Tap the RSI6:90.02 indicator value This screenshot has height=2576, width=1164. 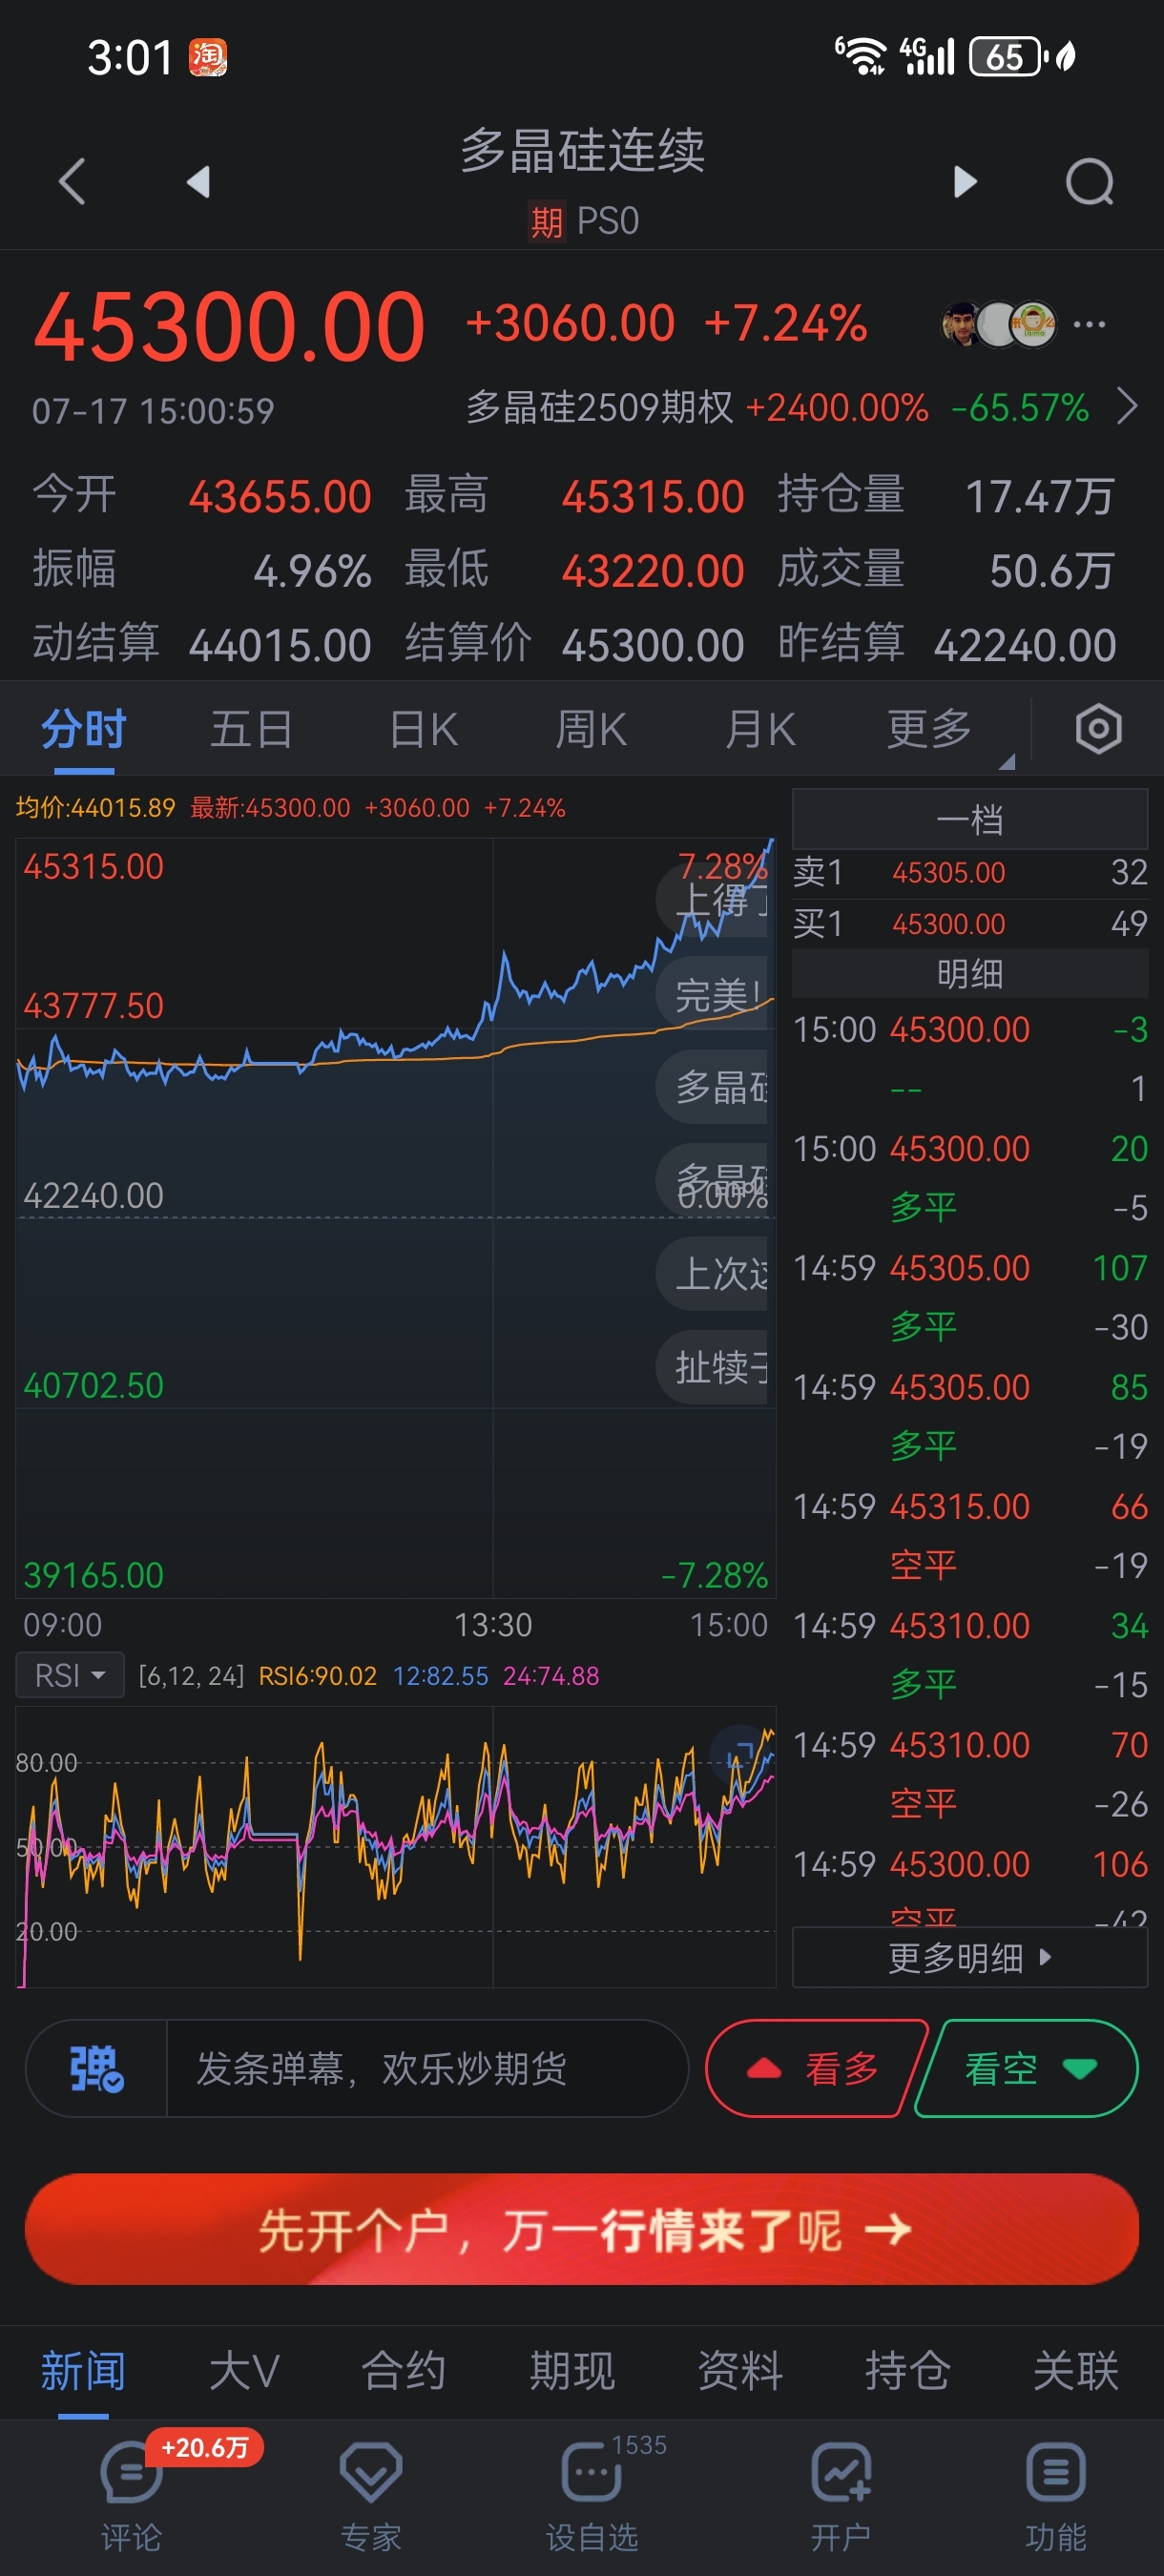[317, 1676]
